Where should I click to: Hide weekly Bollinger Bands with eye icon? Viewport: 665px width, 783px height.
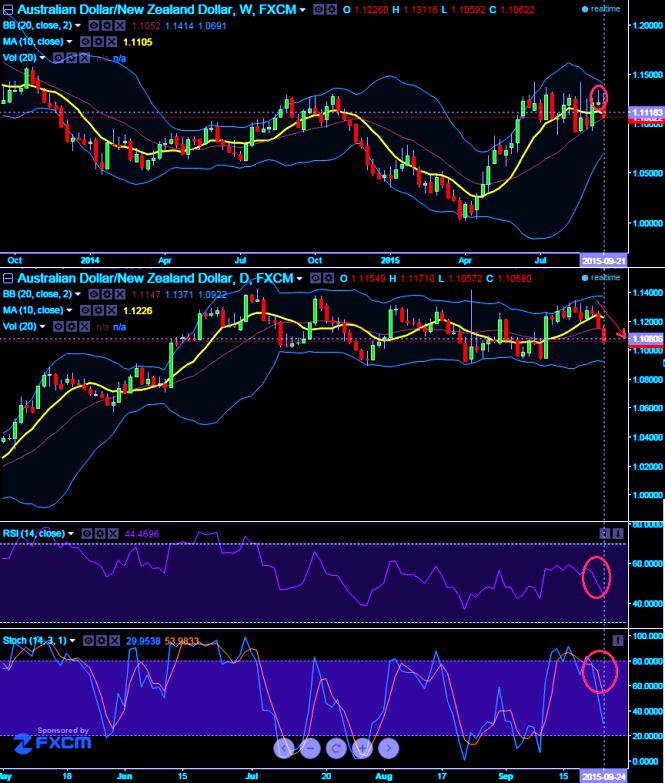[x=94, y=25]
